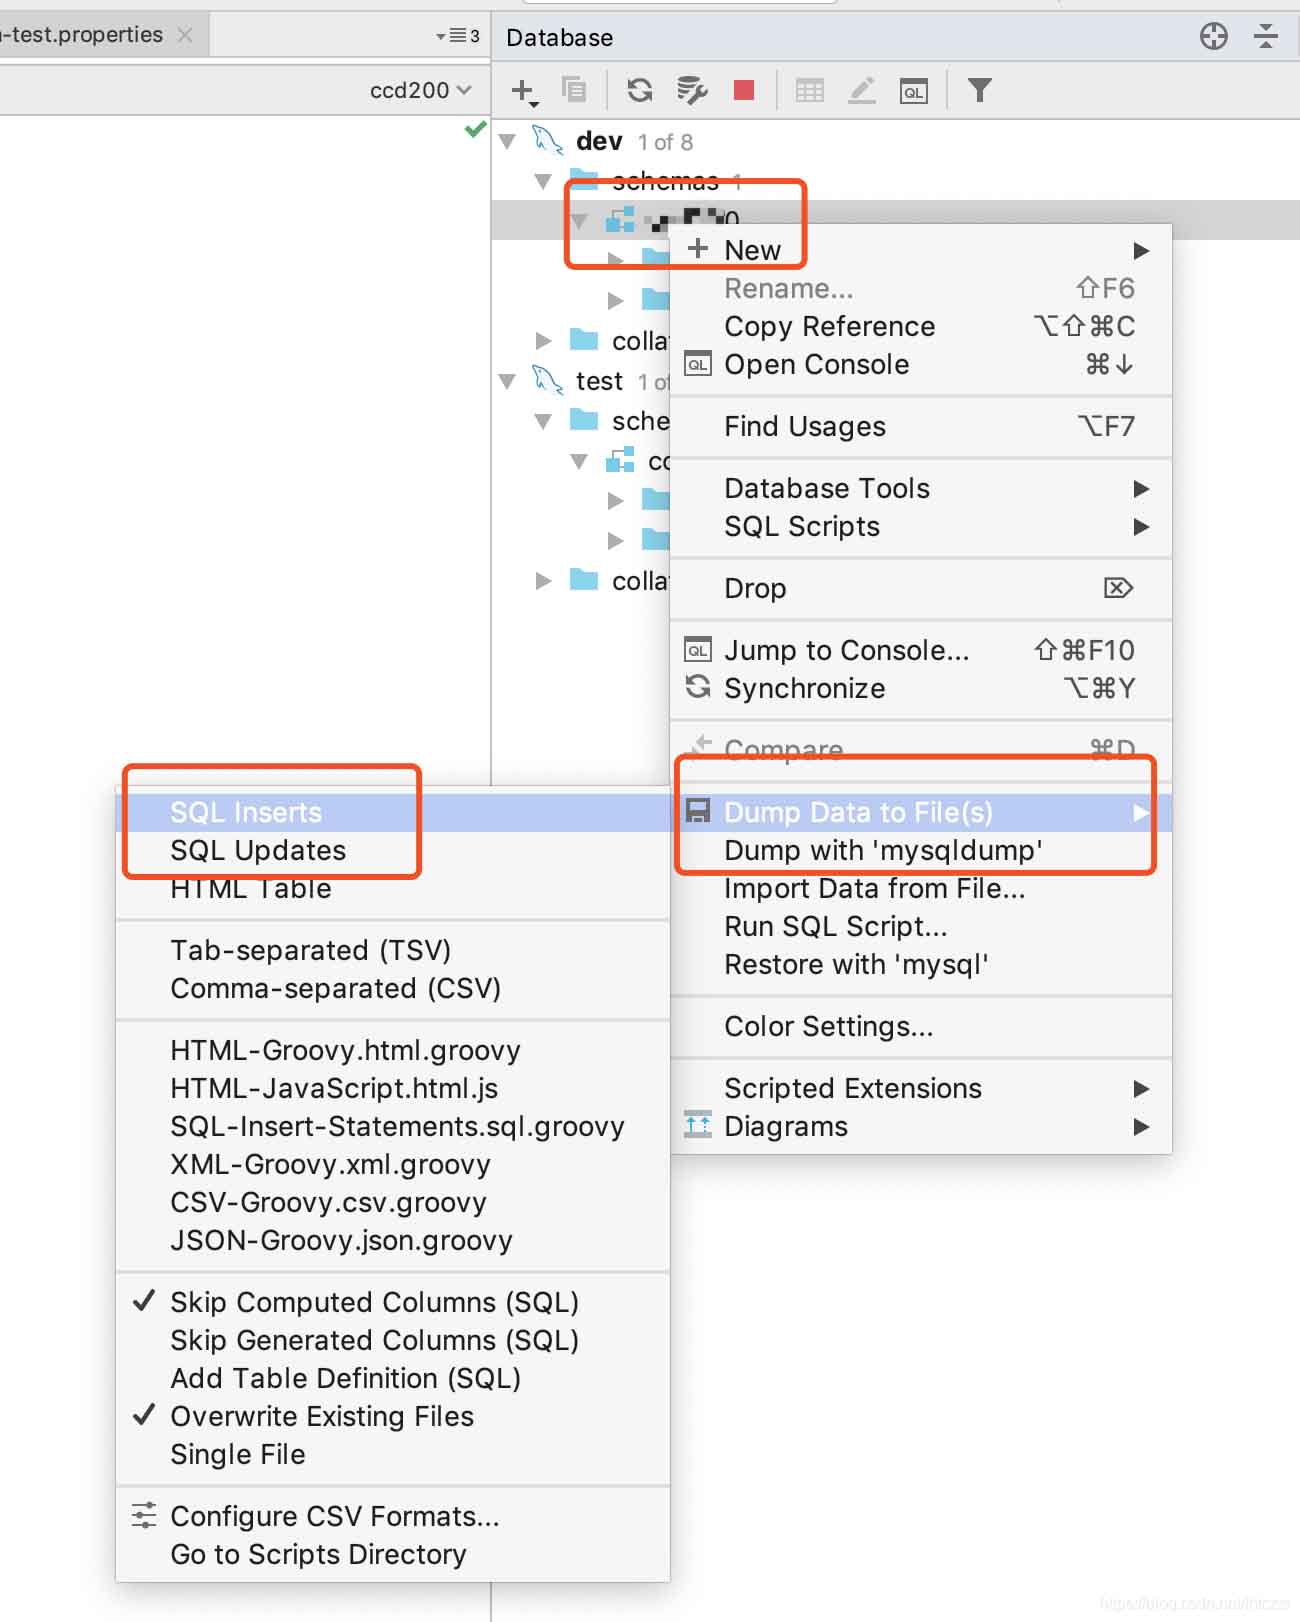Click Find Usages menu item

(921, 426)
